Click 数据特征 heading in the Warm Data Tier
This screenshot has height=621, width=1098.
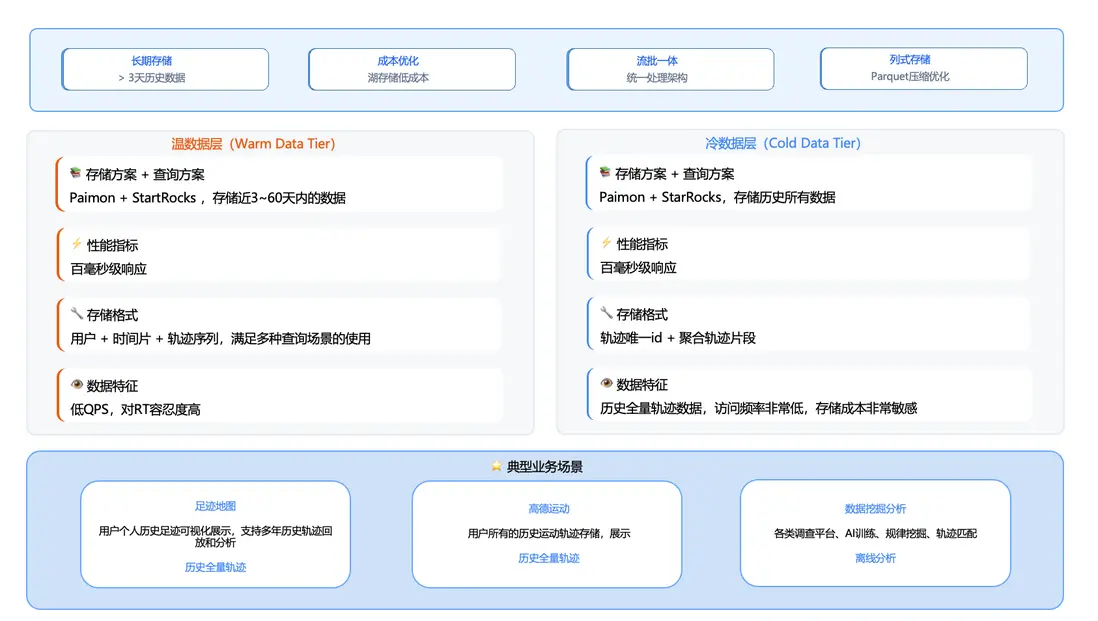tap(112, 386)
